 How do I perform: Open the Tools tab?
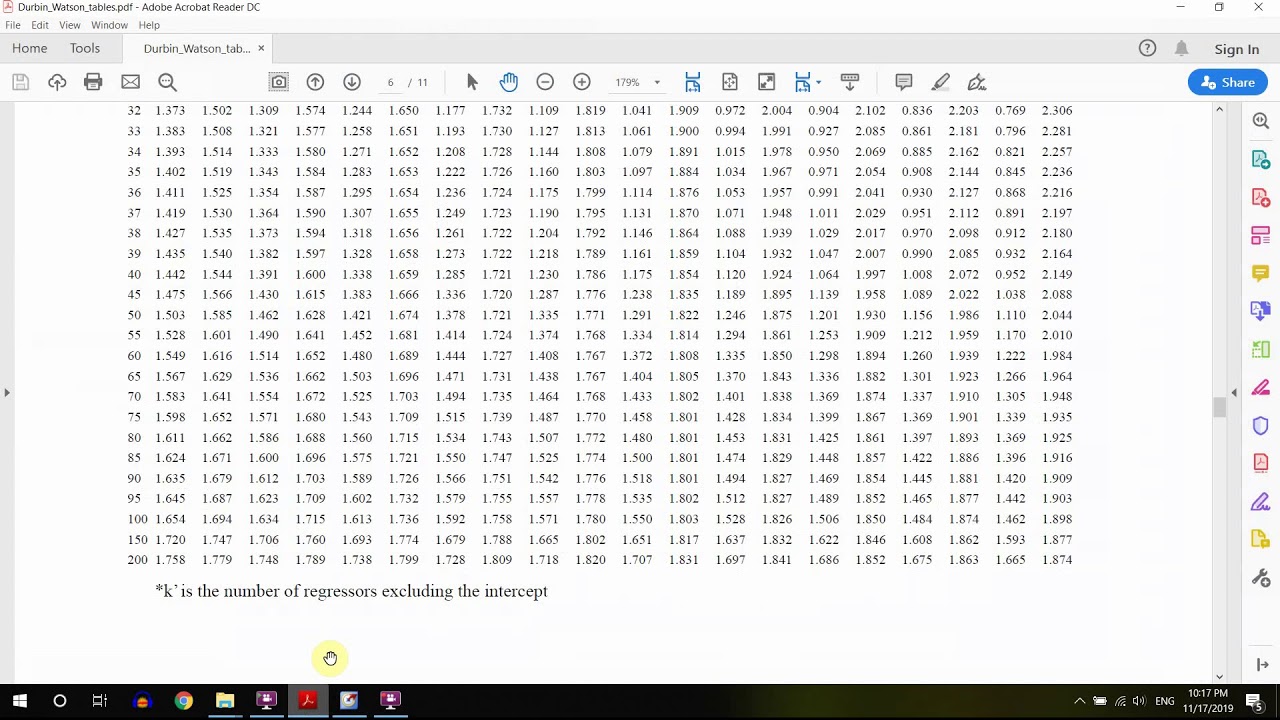pyautogui.click(x=85, y=48)
